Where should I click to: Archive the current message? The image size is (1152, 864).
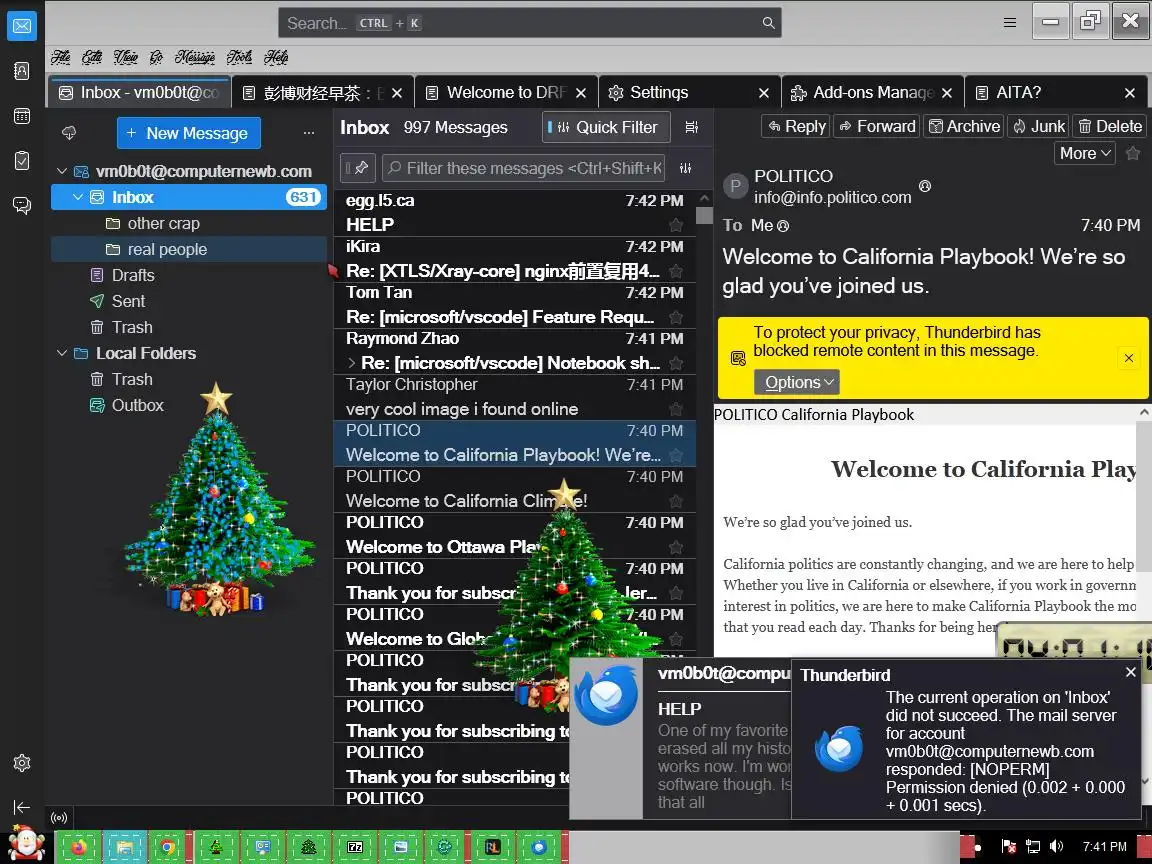(964, 126)
